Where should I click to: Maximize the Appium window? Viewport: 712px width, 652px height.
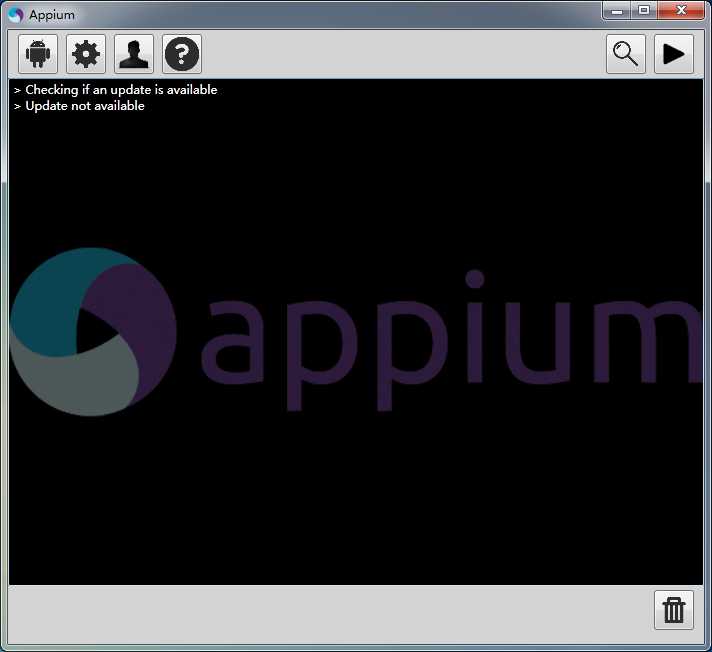[643, 10]
